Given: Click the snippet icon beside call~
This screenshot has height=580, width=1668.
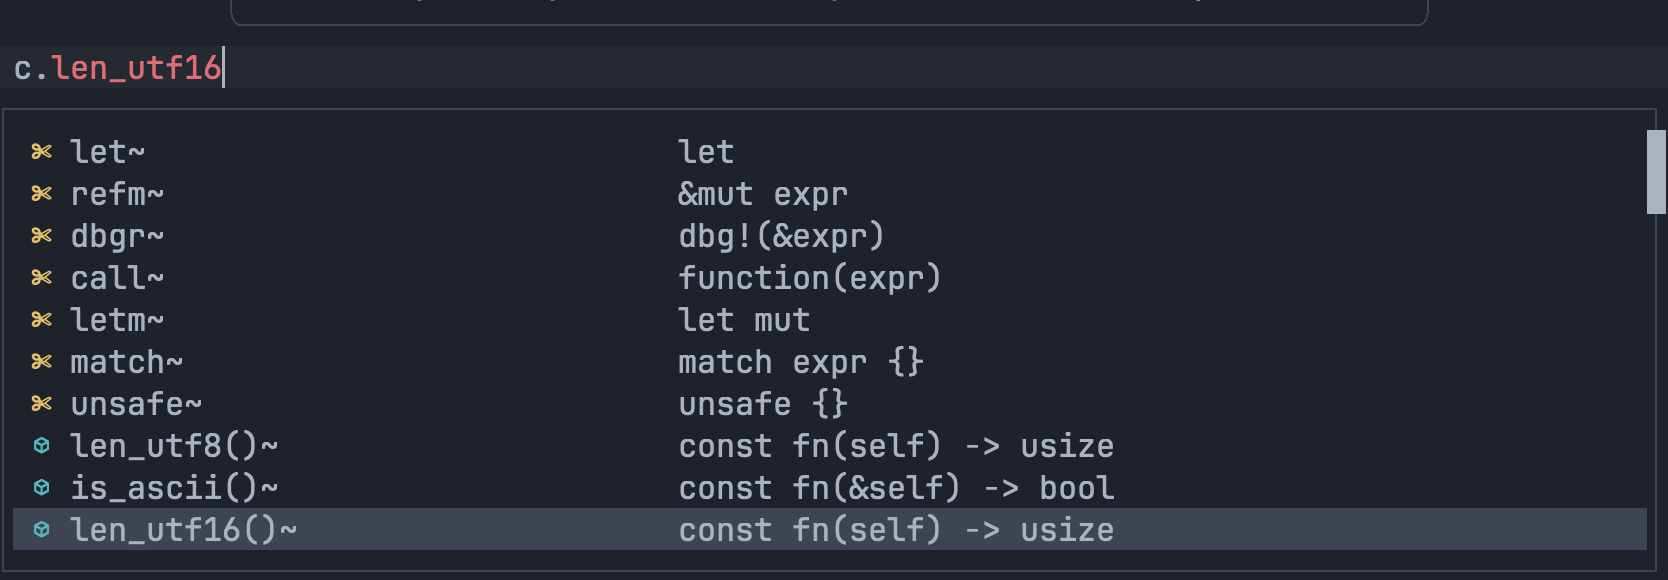Looking at the screenshot, I should point(41,277).
